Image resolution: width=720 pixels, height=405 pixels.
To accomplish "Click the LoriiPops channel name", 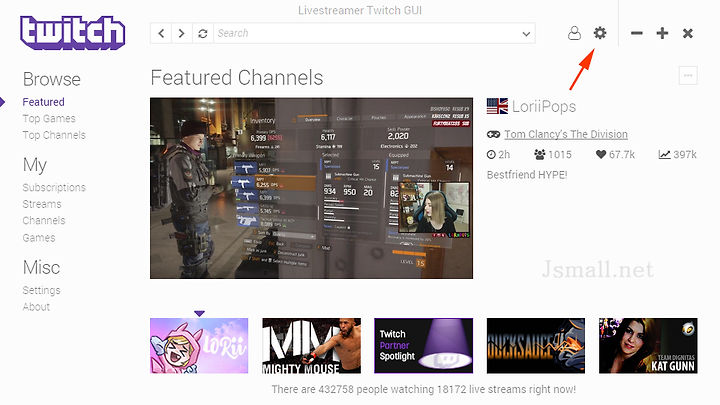I will click(x=544, y=107).
